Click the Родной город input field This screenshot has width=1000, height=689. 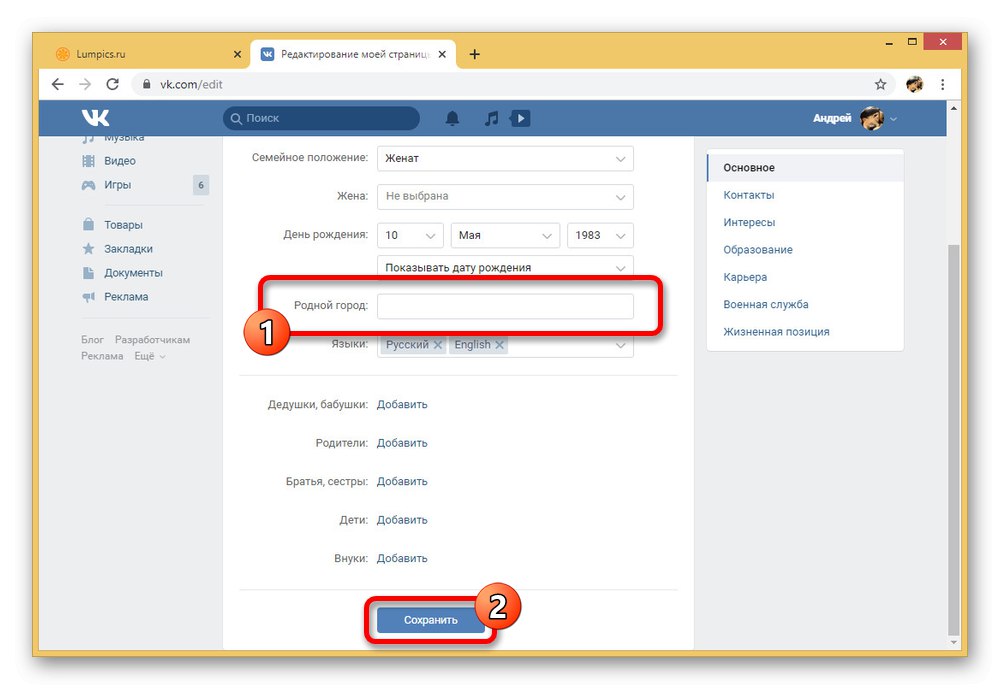pos(505,306)
